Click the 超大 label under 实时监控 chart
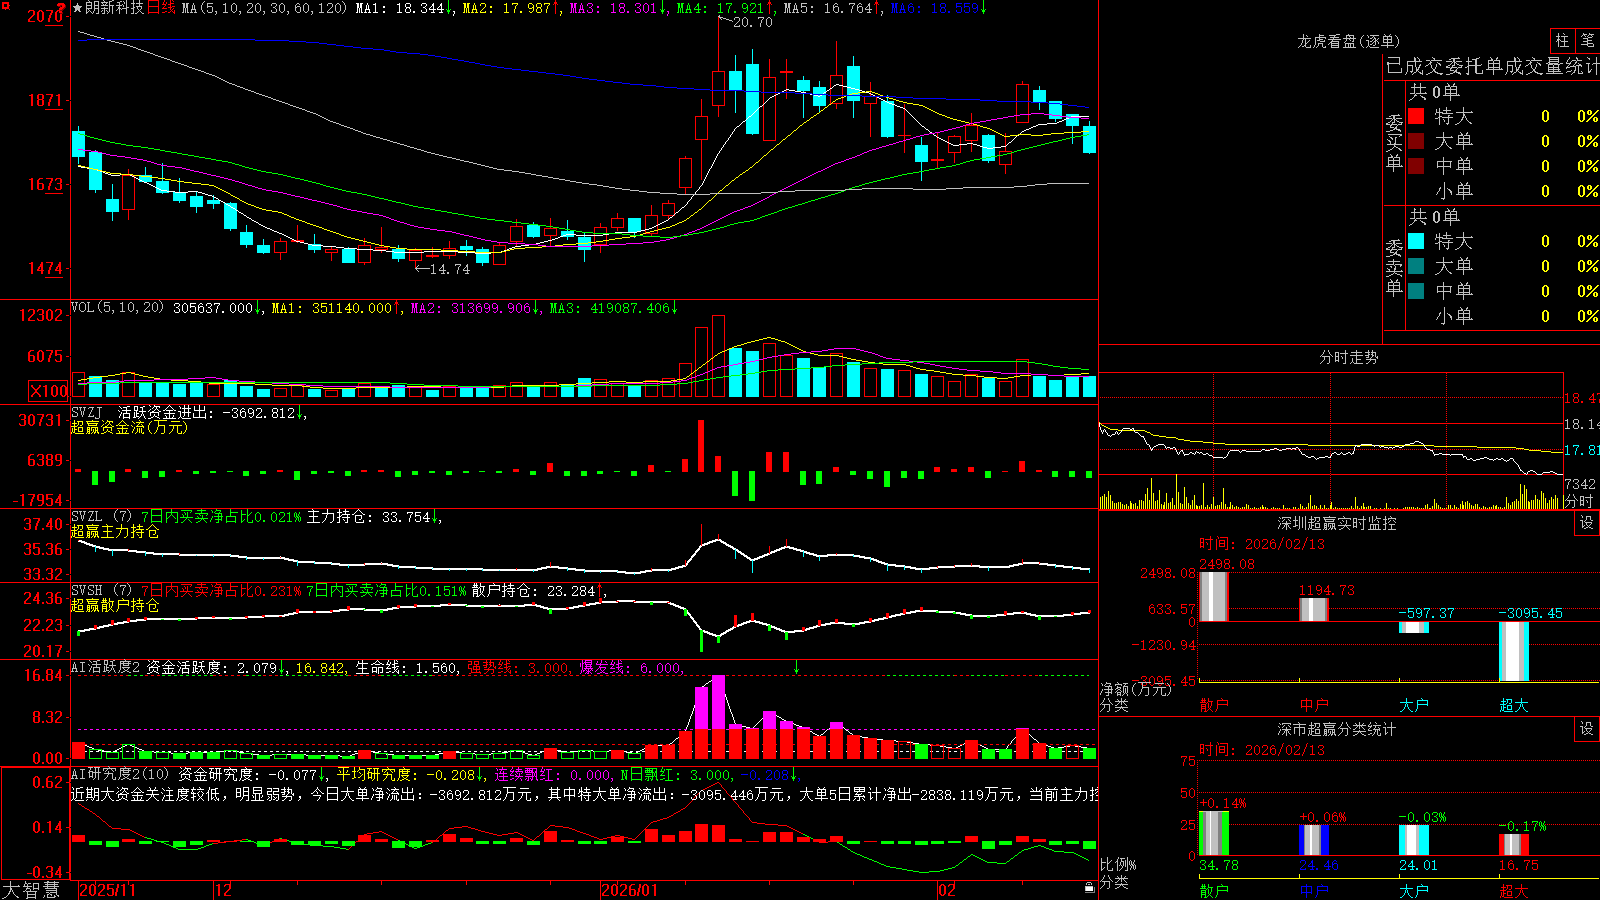 coord(1514,705)
